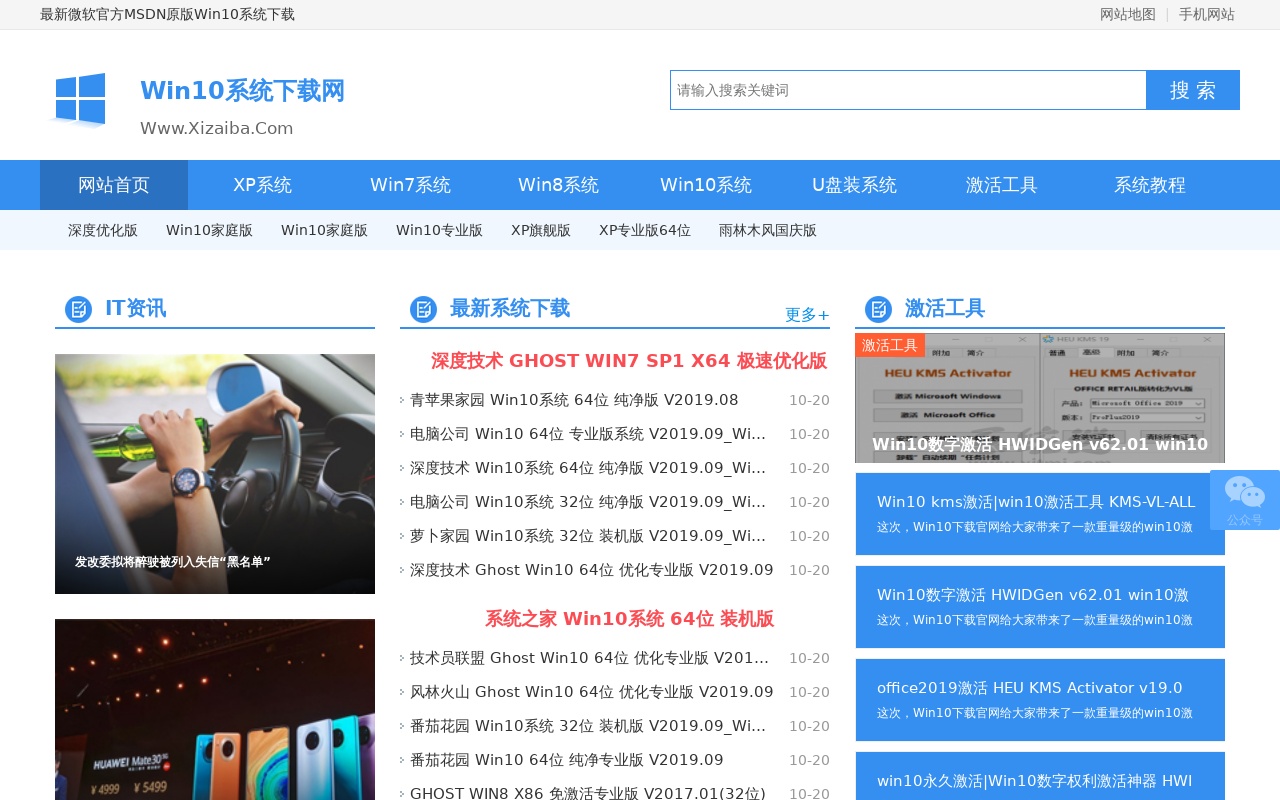Open the Win7系统 nav tab
Viewport: 1280px width, 800px height.
point(410,185)
